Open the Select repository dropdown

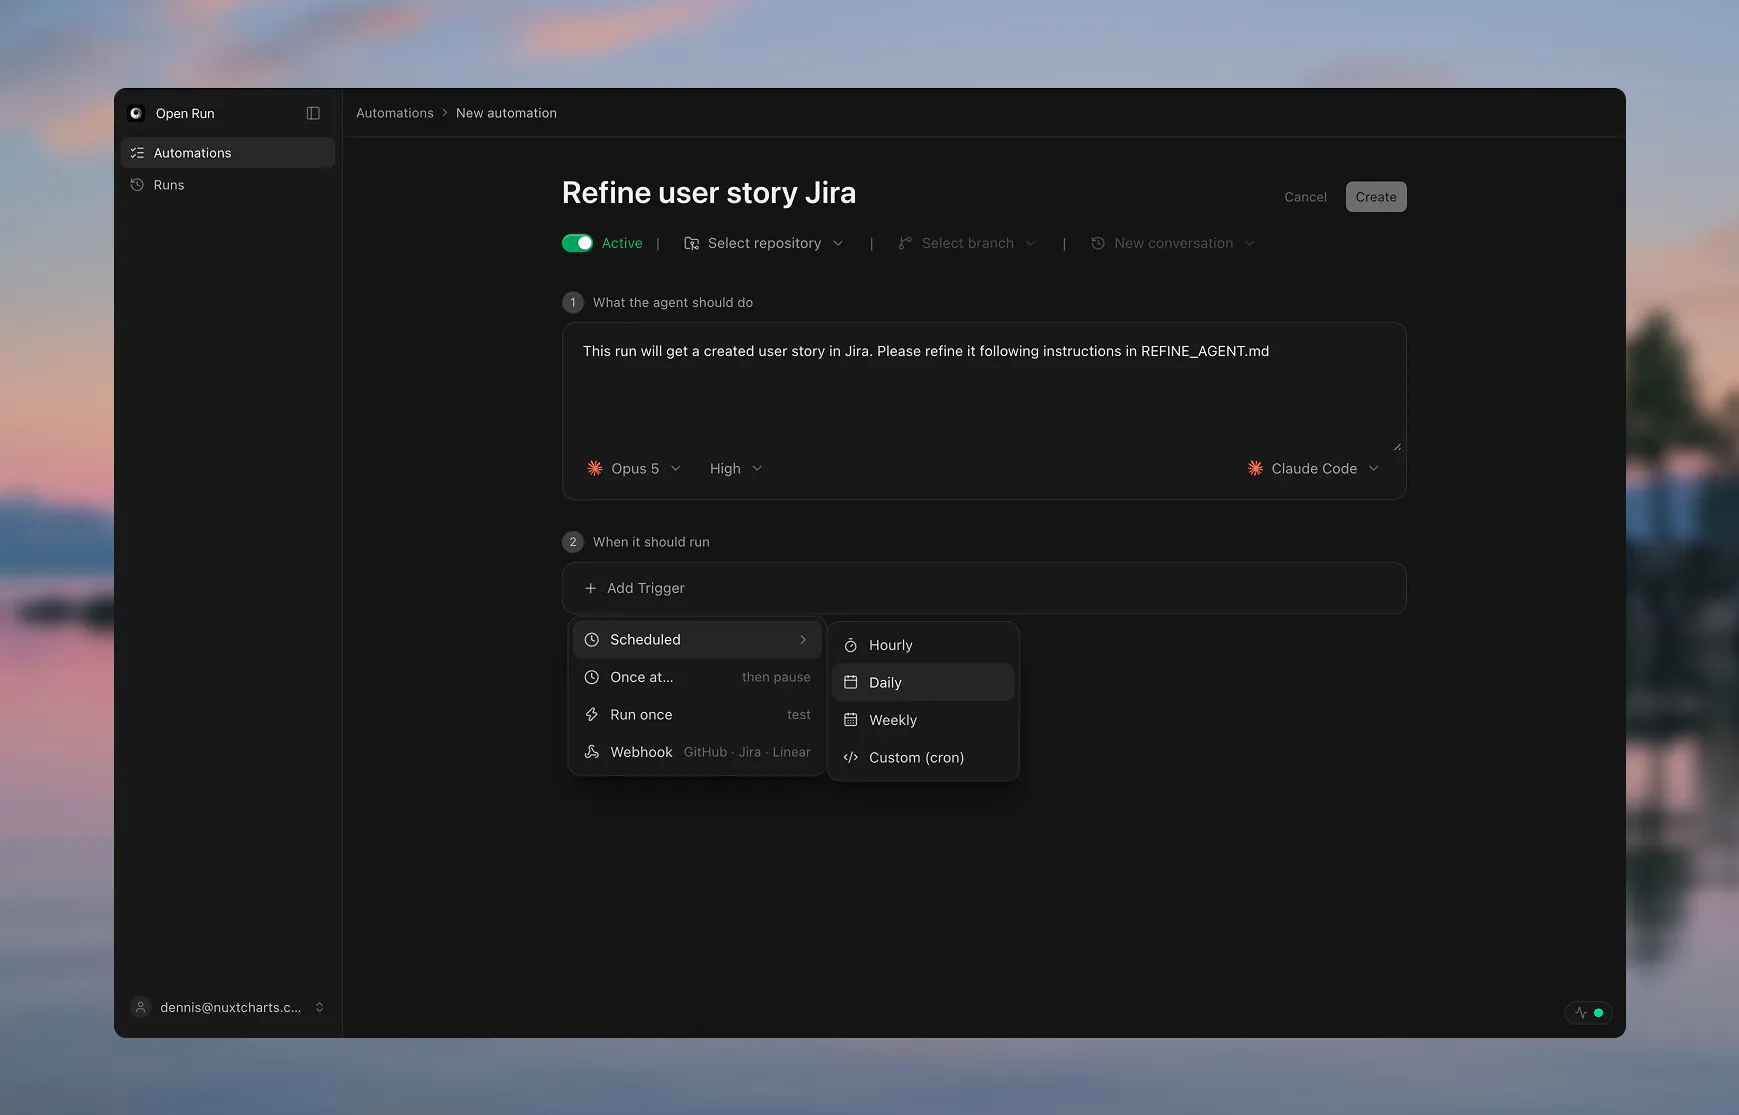764,243
